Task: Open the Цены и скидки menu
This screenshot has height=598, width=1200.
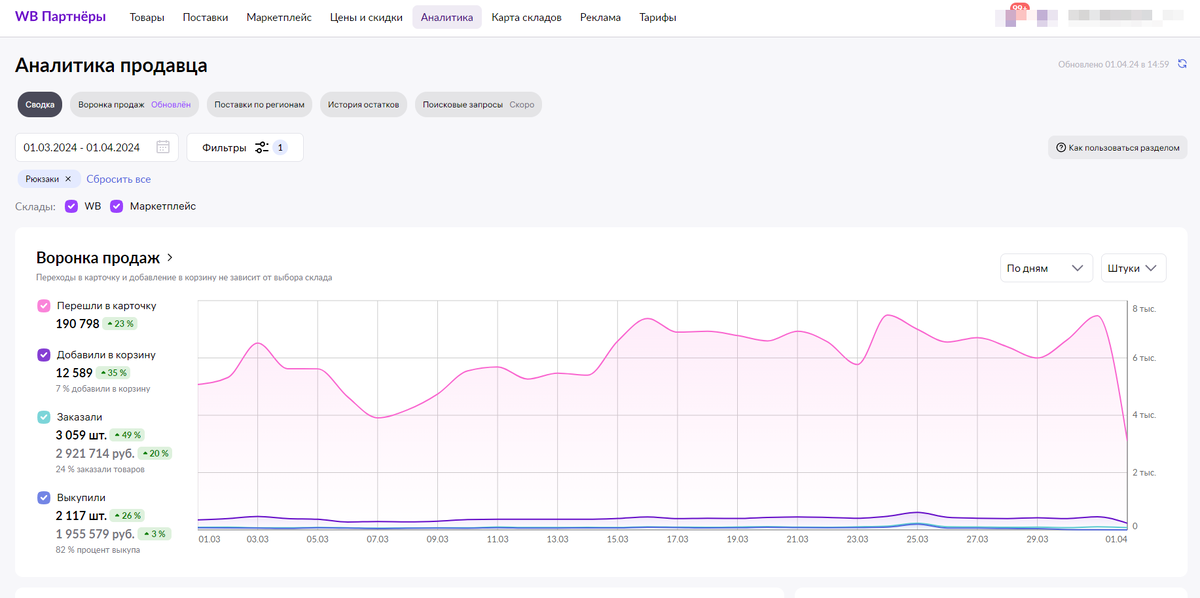Action: (366, 17)
